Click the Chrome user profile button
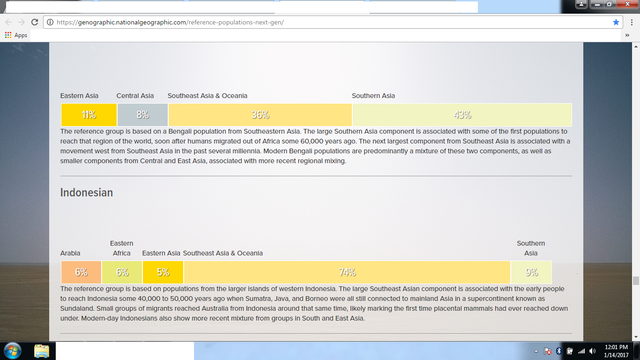 (x=581, y=4)
